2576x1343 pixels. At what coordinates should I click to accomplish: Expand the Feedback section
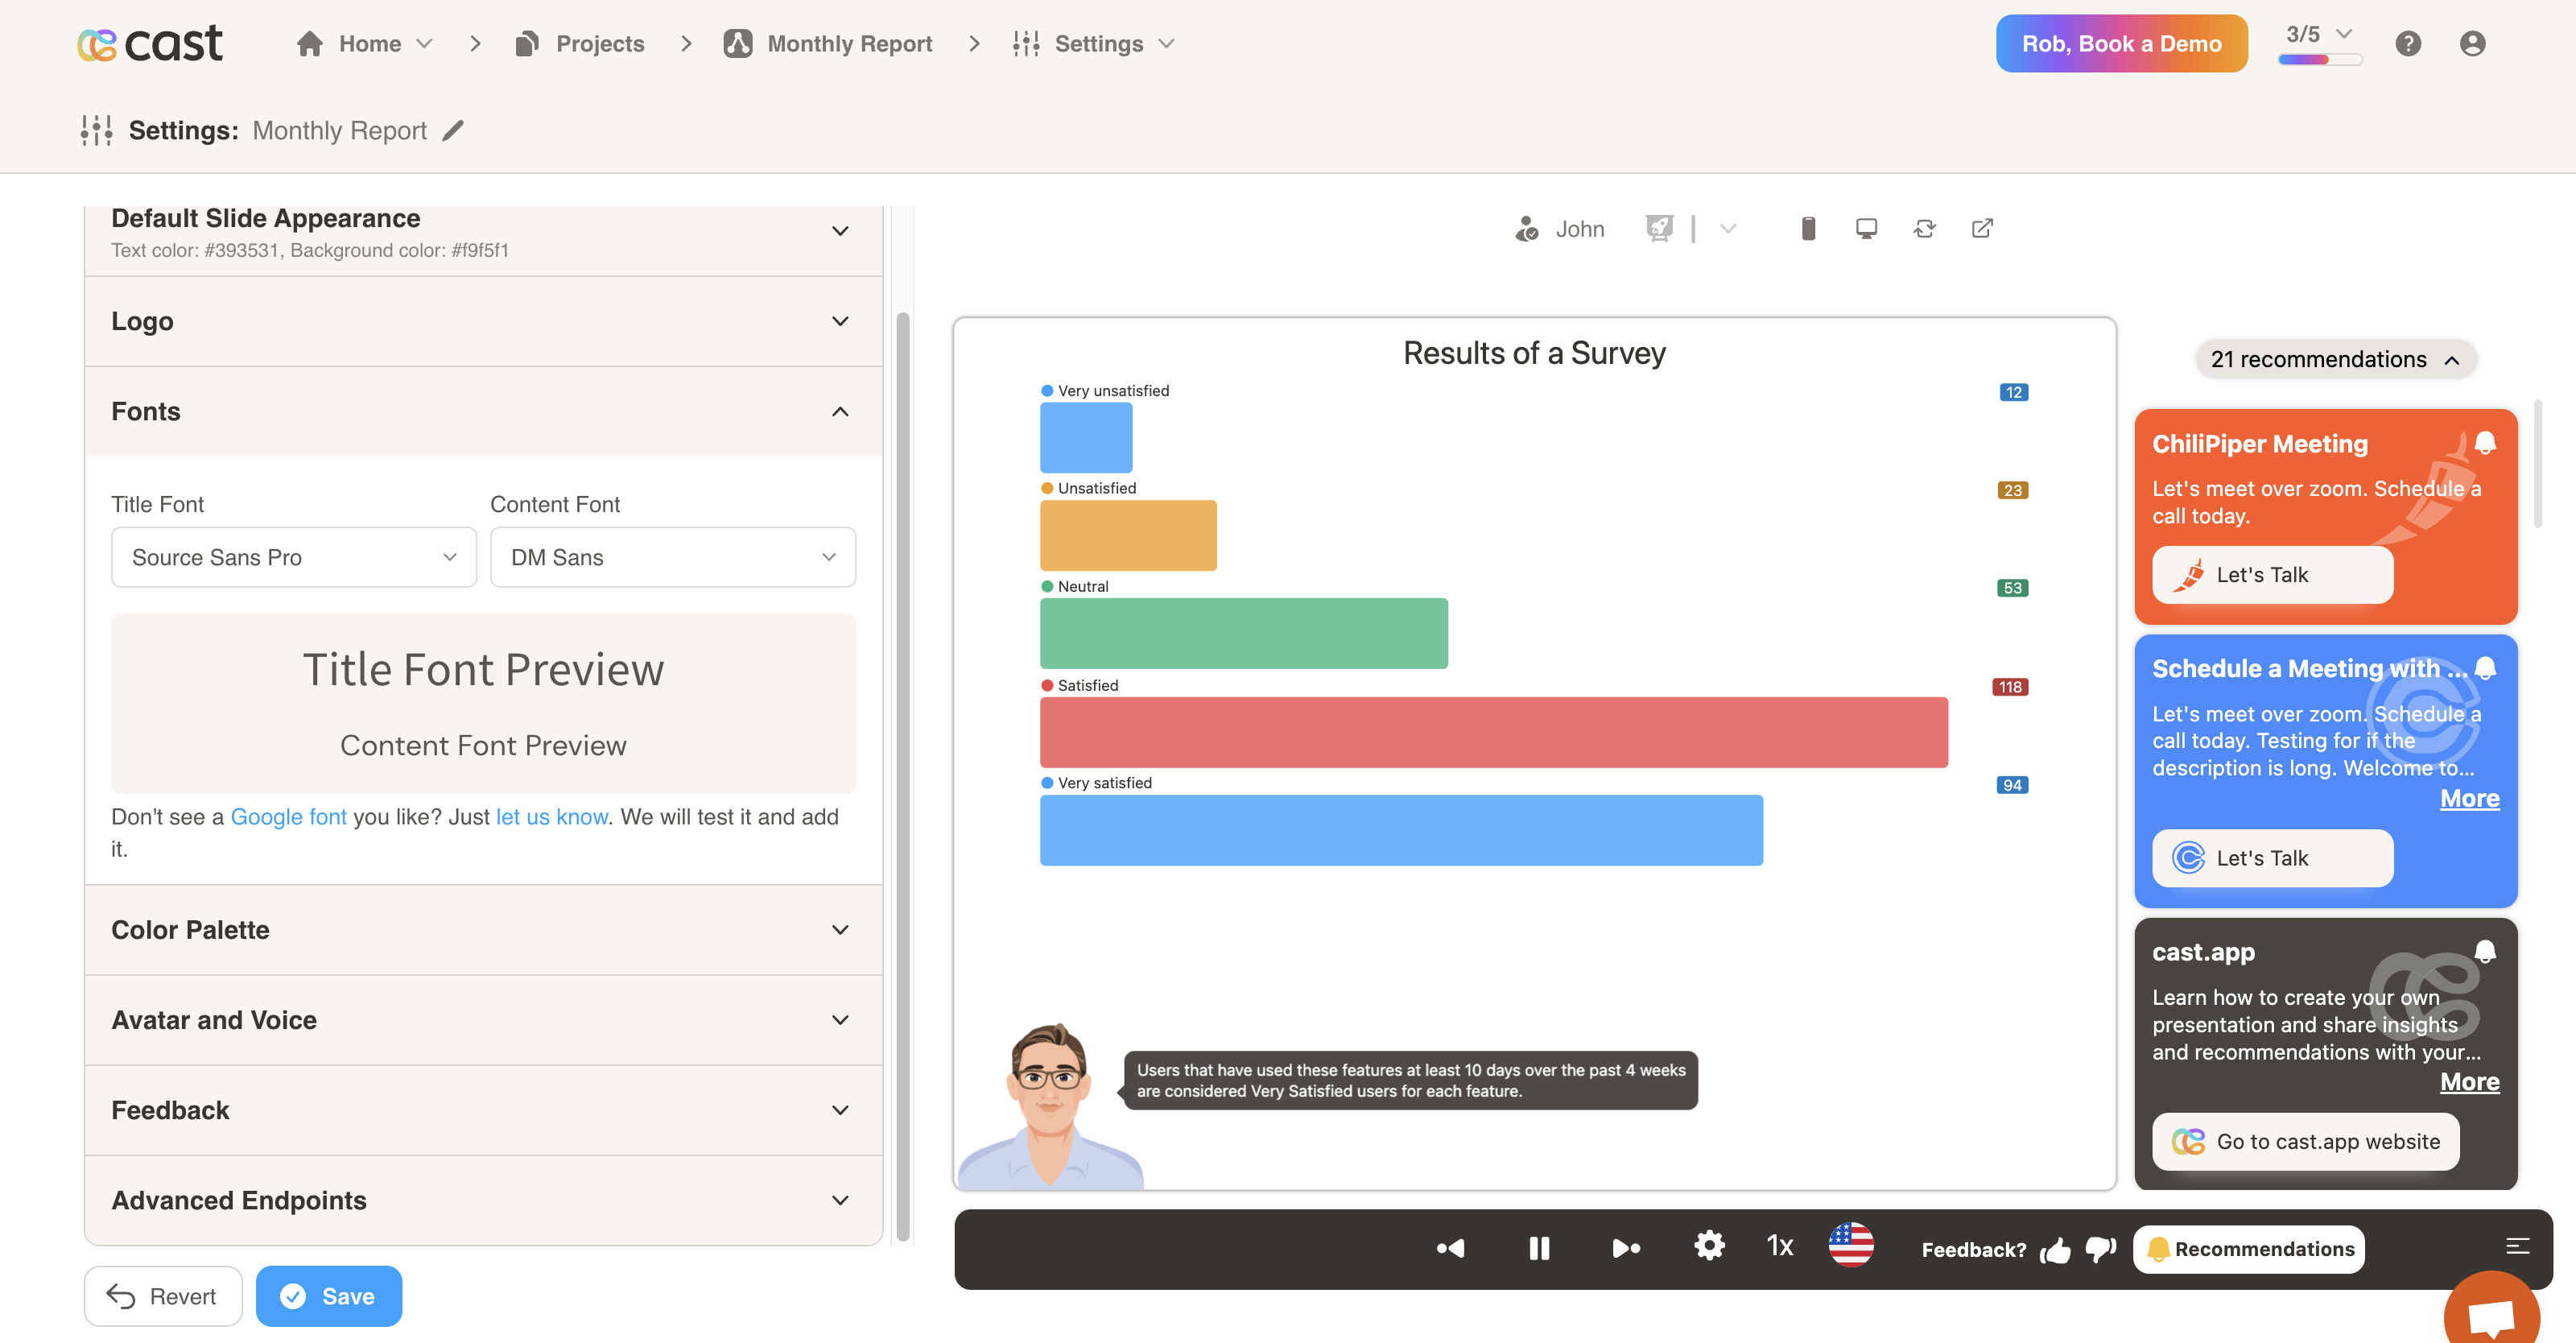(484, 1110)
